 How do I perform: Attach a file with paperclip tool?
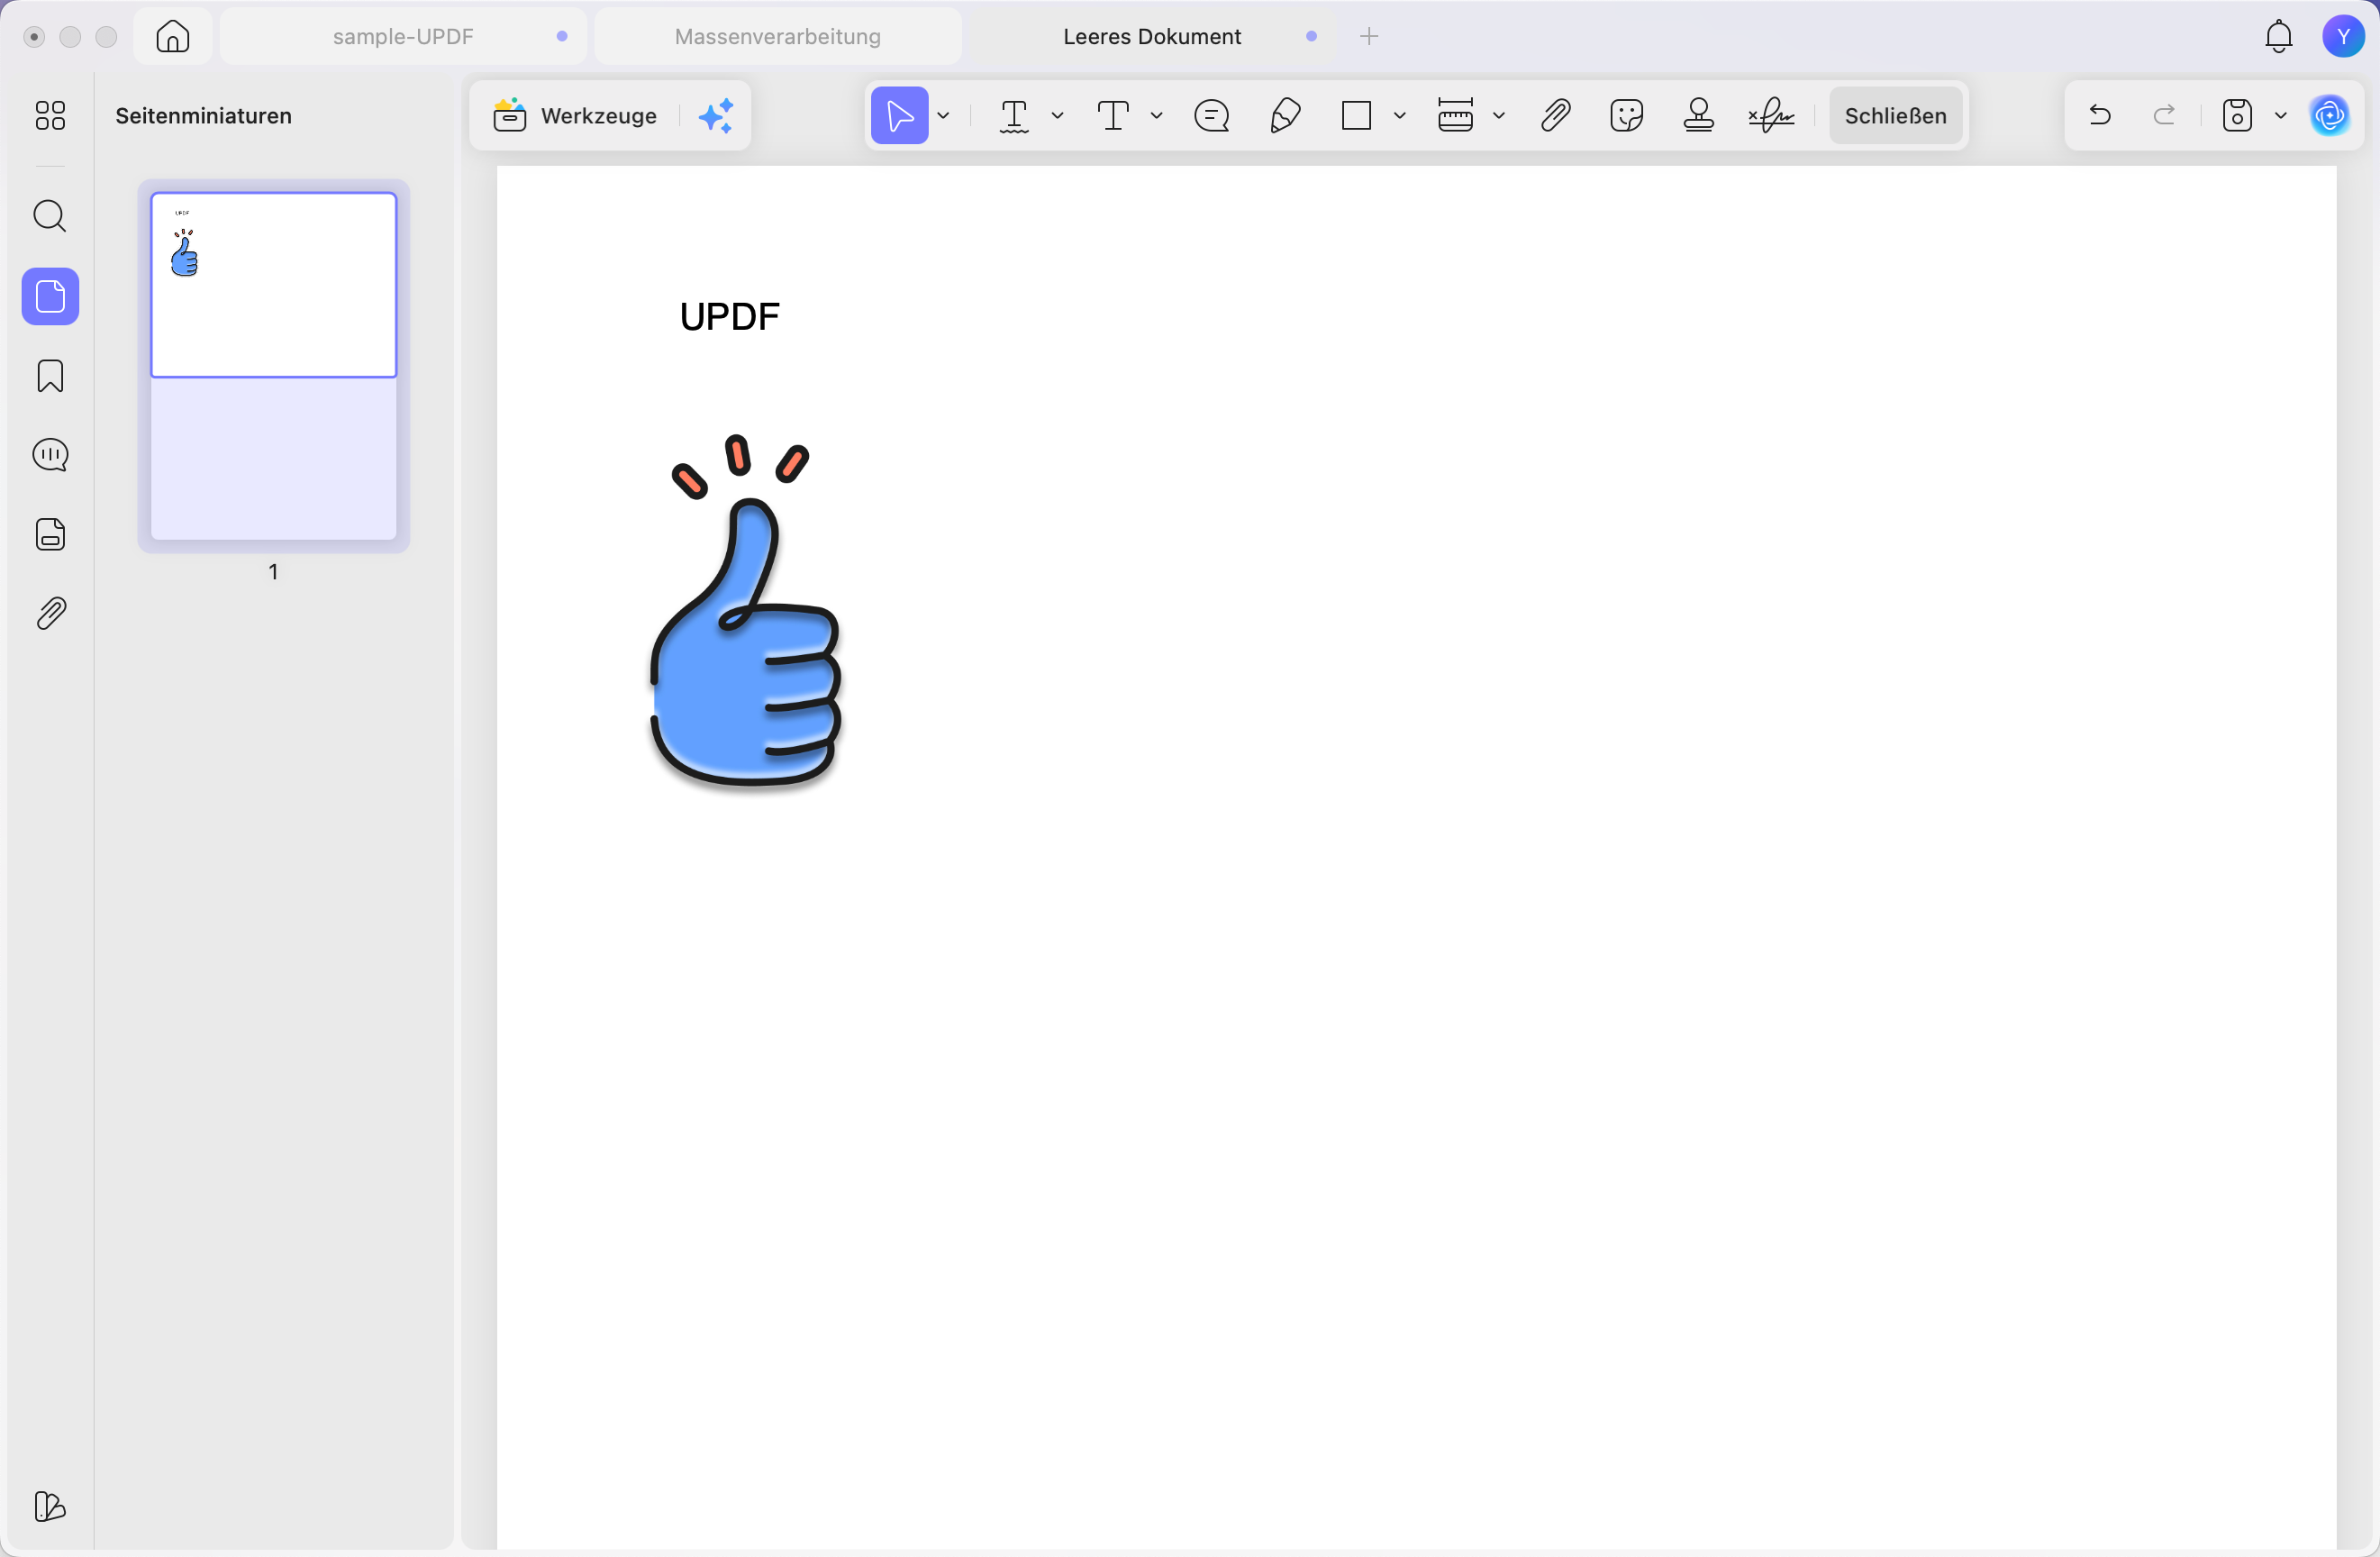click(x=1555, y=116)
